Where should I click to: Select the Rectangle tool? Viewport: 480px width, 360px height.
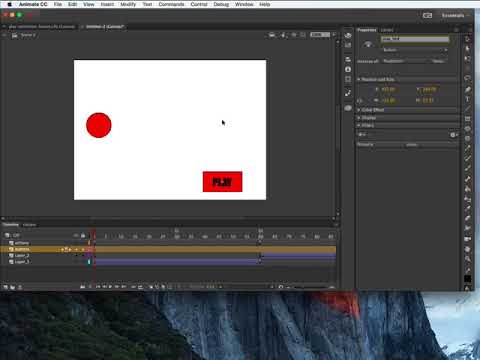click(468, 119)
